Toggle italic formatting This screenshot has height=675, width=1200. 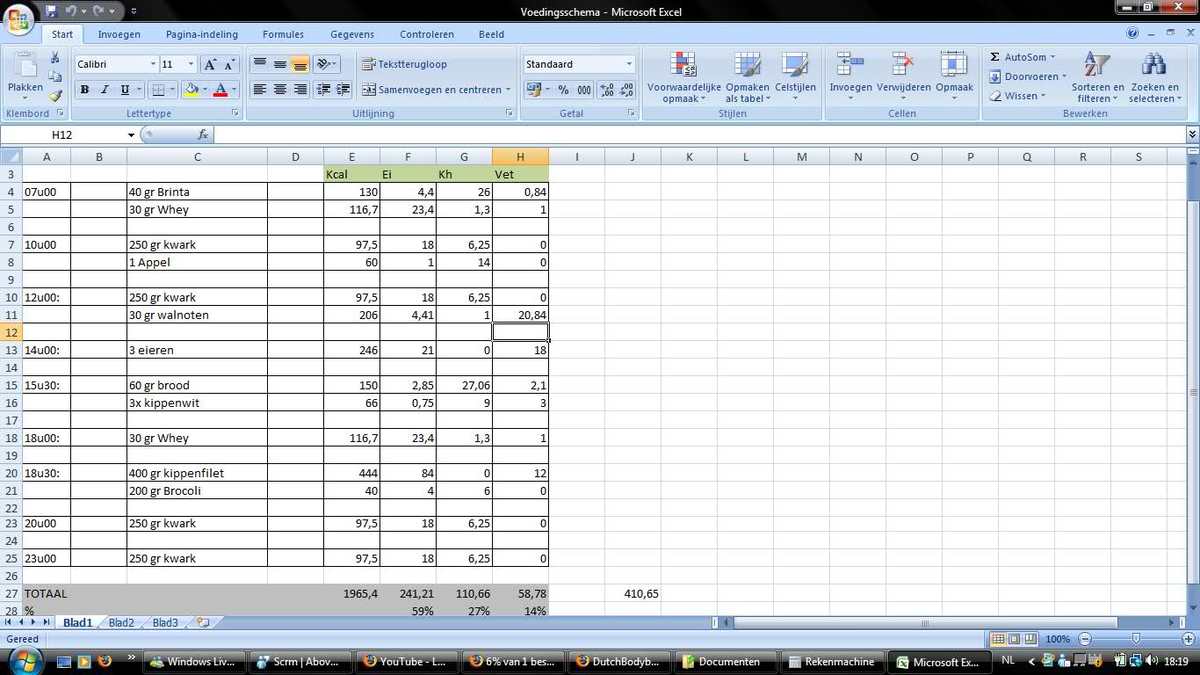pos(104,90)
